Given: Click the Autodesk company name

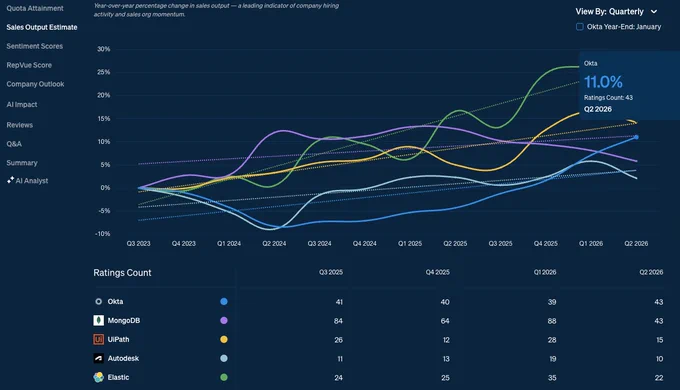Looking at the screenshot, I should pos(123,358).
